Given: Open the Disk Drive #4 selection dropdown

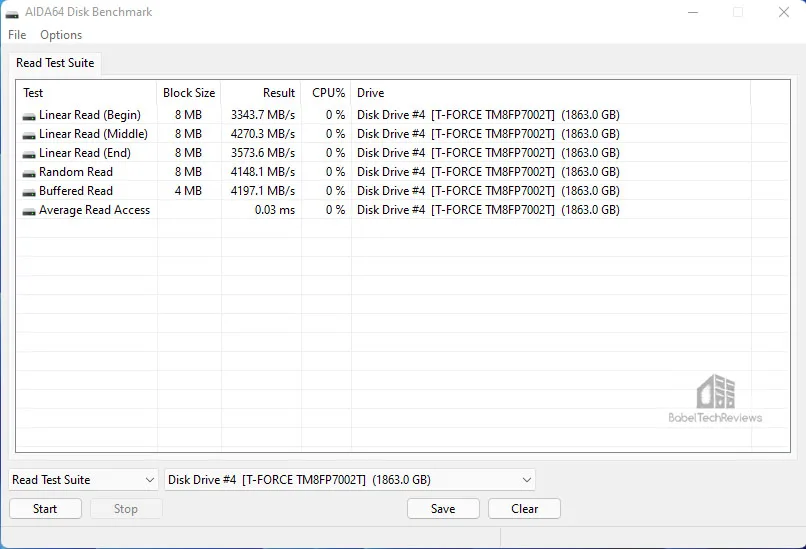Looking at the screenshot, I should click(x=350, y=480).
